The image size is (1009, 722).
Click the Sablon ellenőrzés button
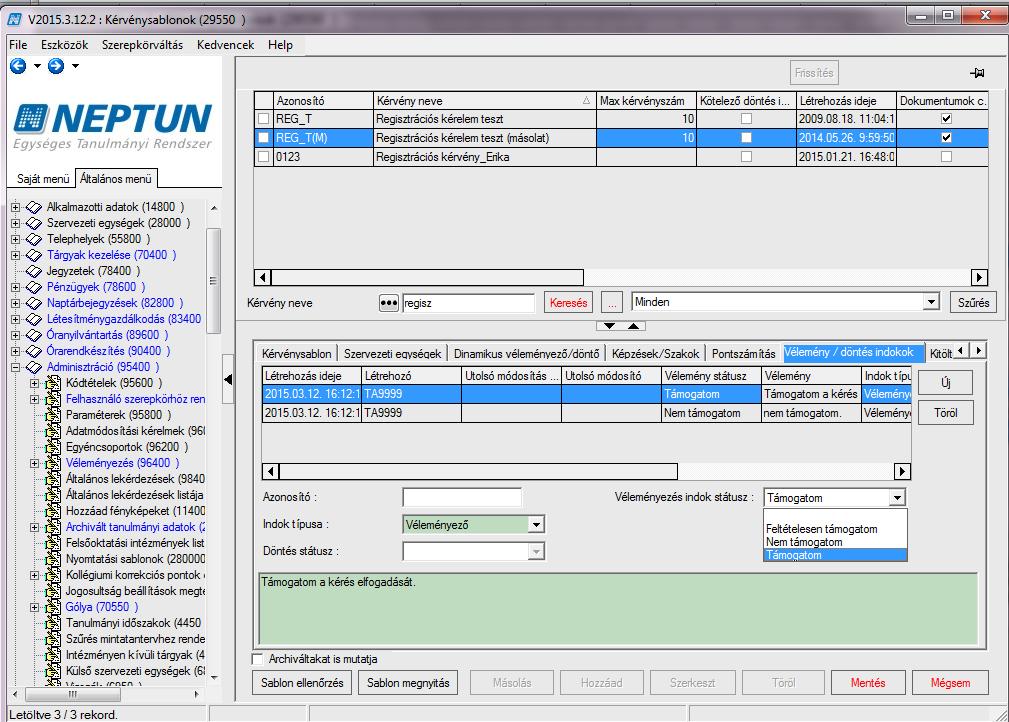click(302, 683)
